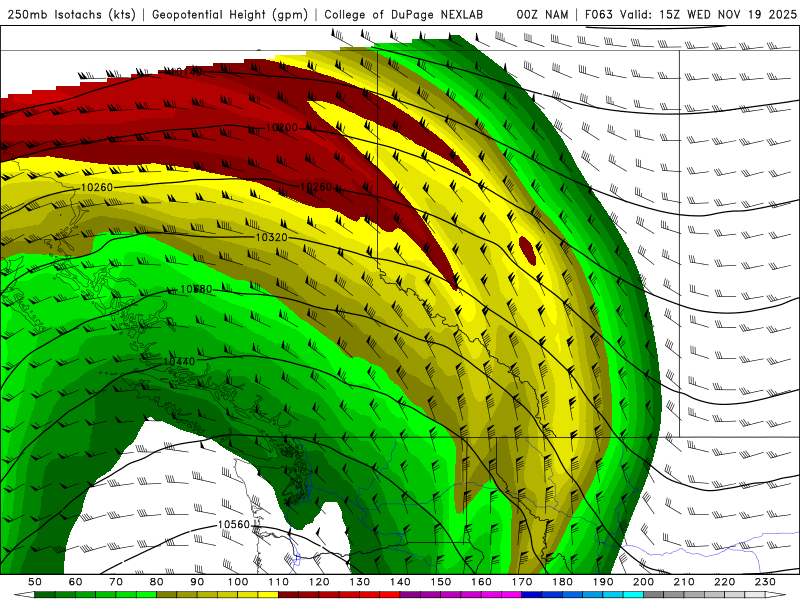The image size is (800, 600).
Task: Click the 60 value on the color scale
Action: [75, 582]
